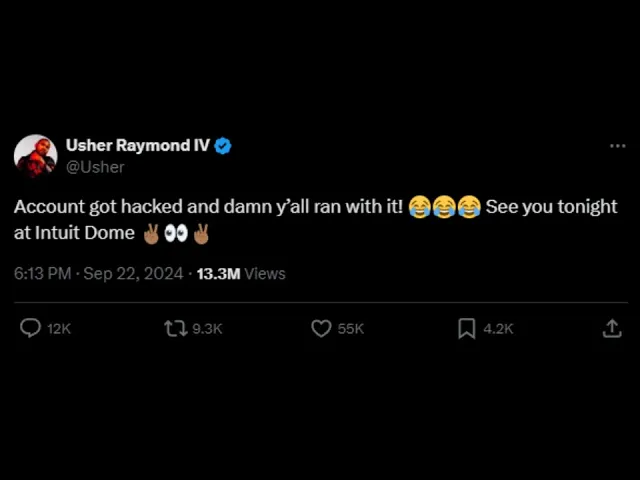Click the eyes emoji in tweet
The image size is (640, 480).
176,233
